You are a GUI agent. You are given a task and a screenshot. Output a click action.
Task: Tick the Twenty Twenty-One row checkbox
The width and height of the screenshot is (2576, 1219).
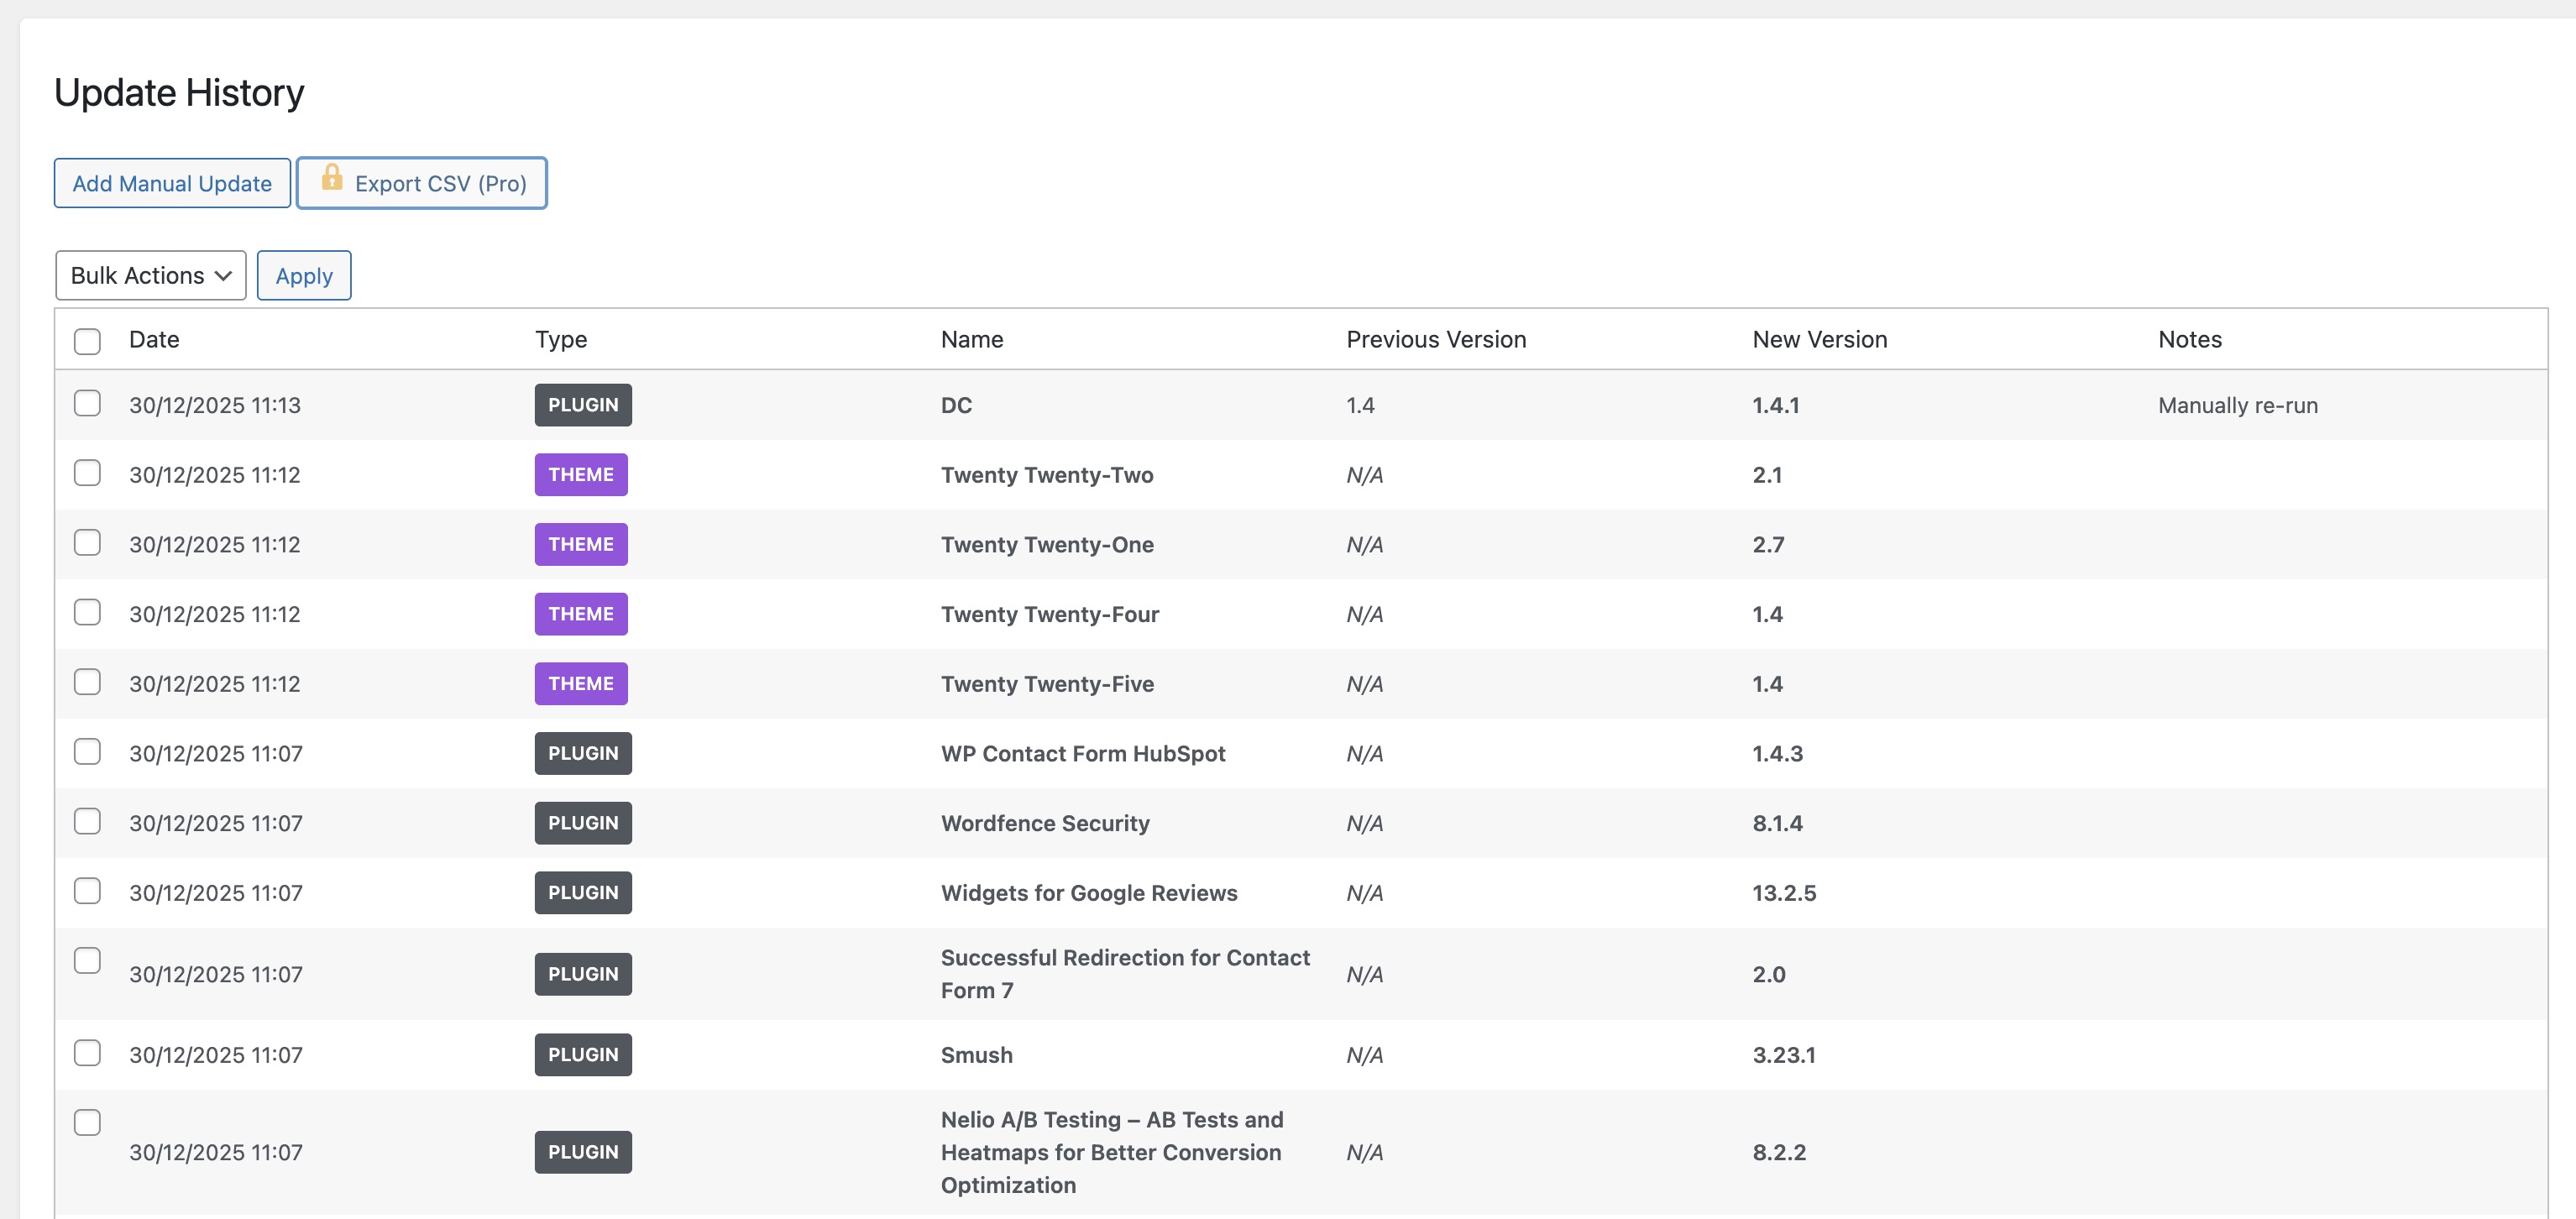click(88, 542)
